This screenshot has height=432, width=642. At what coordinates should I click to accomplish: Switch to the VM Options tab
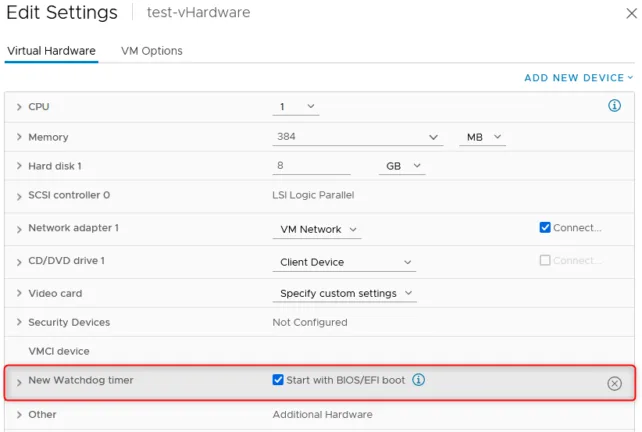coord(151,51)
